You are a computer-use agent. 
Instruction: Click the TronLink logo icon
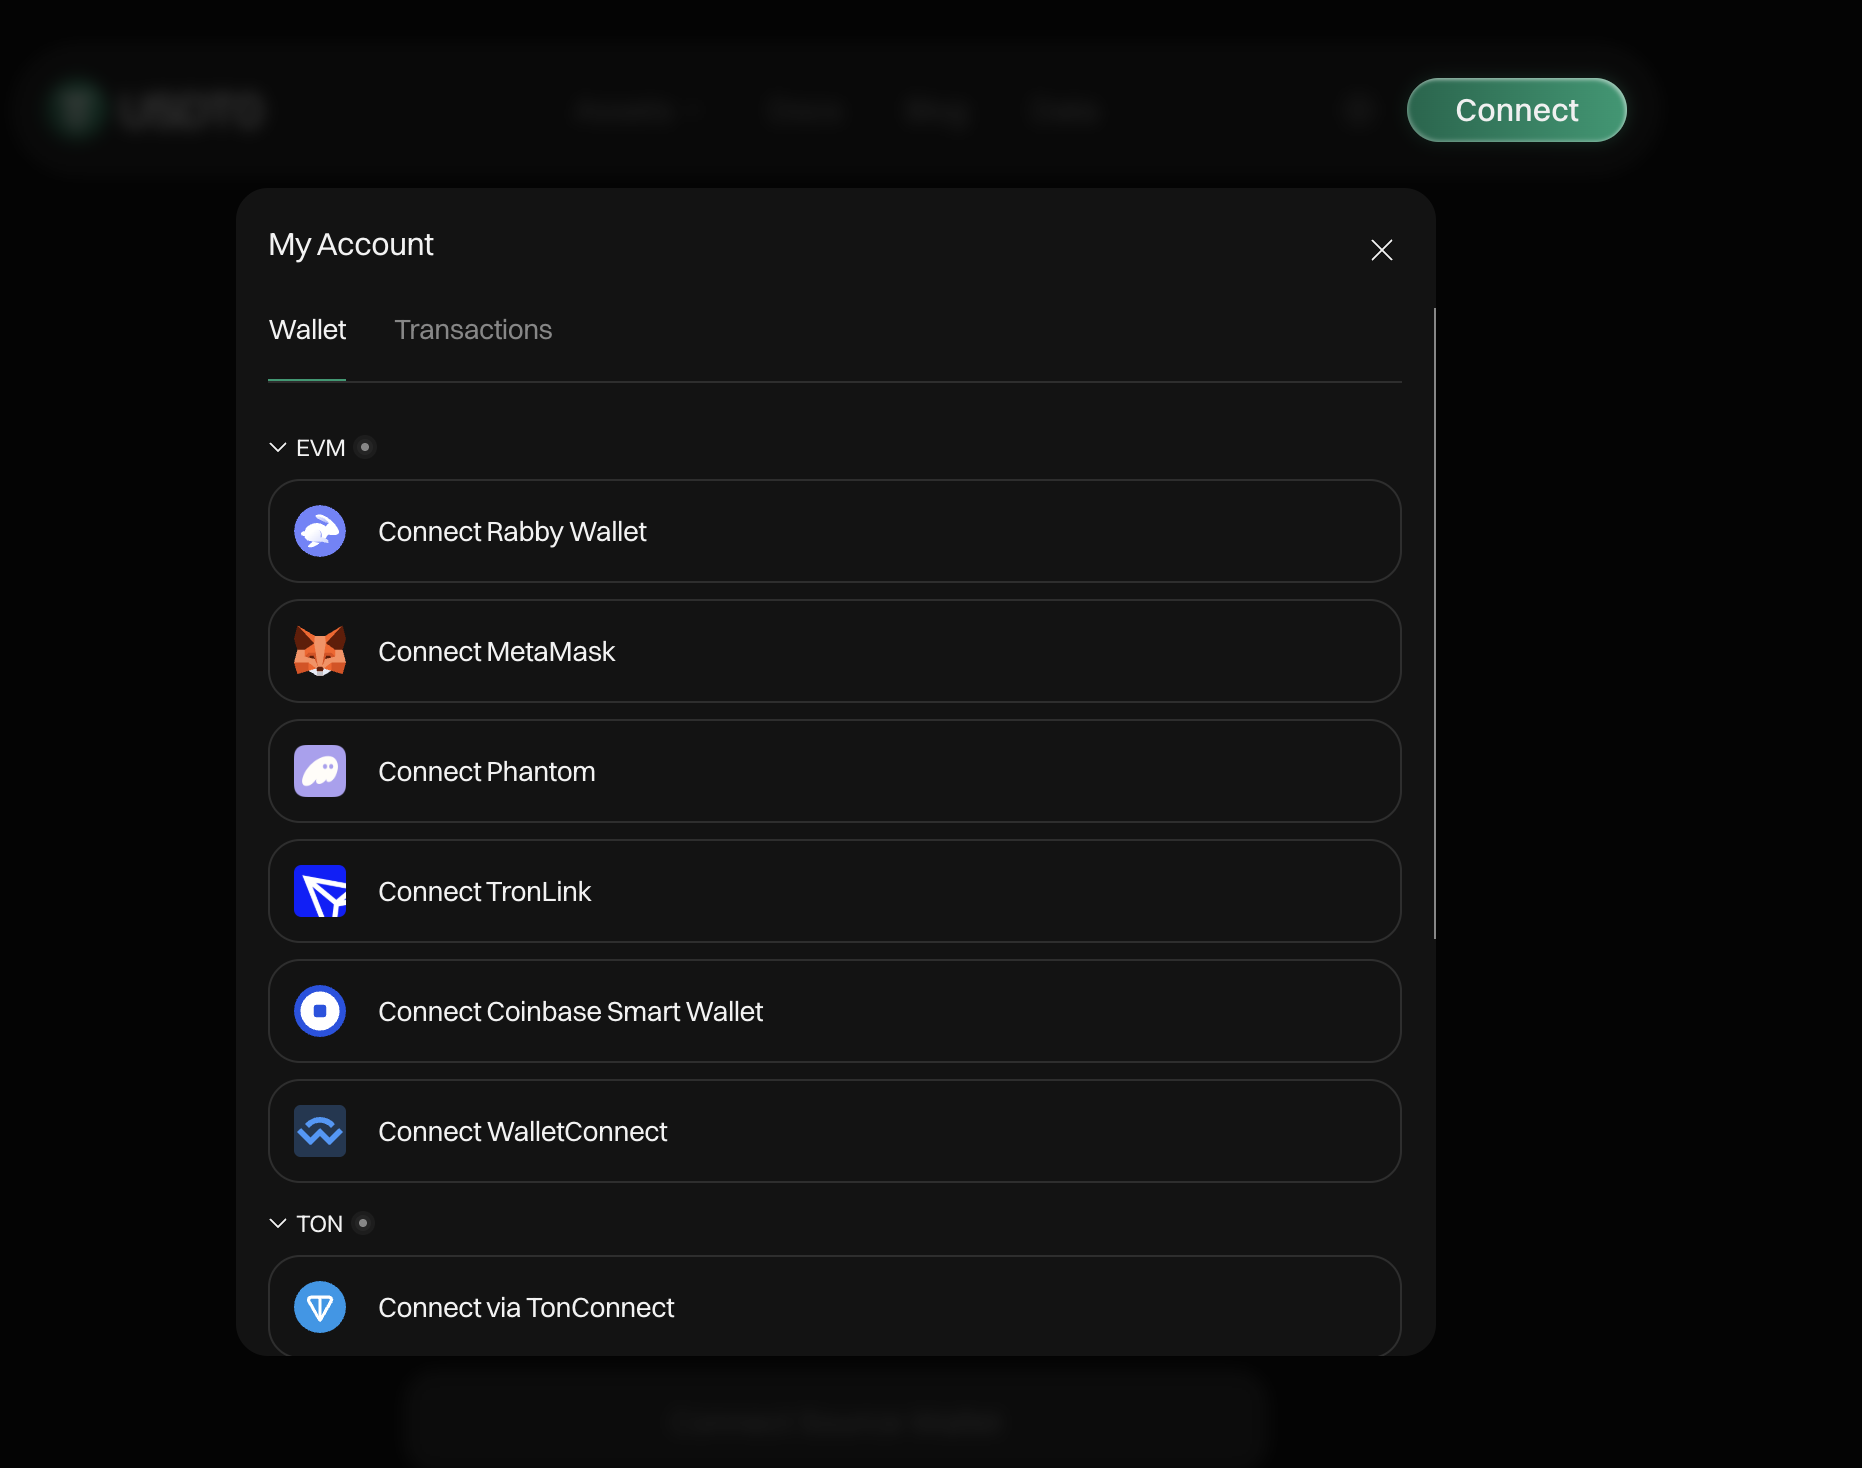click(320, 891)
